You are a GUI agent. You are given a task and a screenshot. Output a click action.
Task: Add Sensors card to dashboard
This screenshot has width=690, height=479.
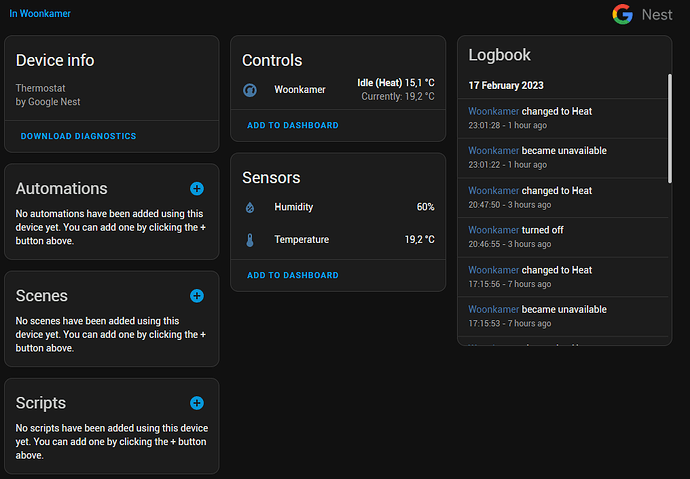coord(292,275)
